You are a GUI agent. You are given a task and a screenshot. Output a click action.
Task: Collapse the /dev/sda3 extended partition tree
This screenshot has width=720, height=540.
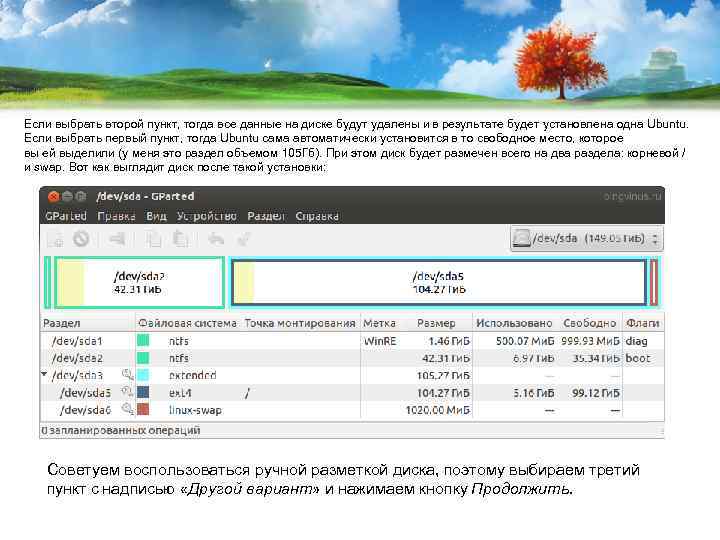(x=44, y=375)
